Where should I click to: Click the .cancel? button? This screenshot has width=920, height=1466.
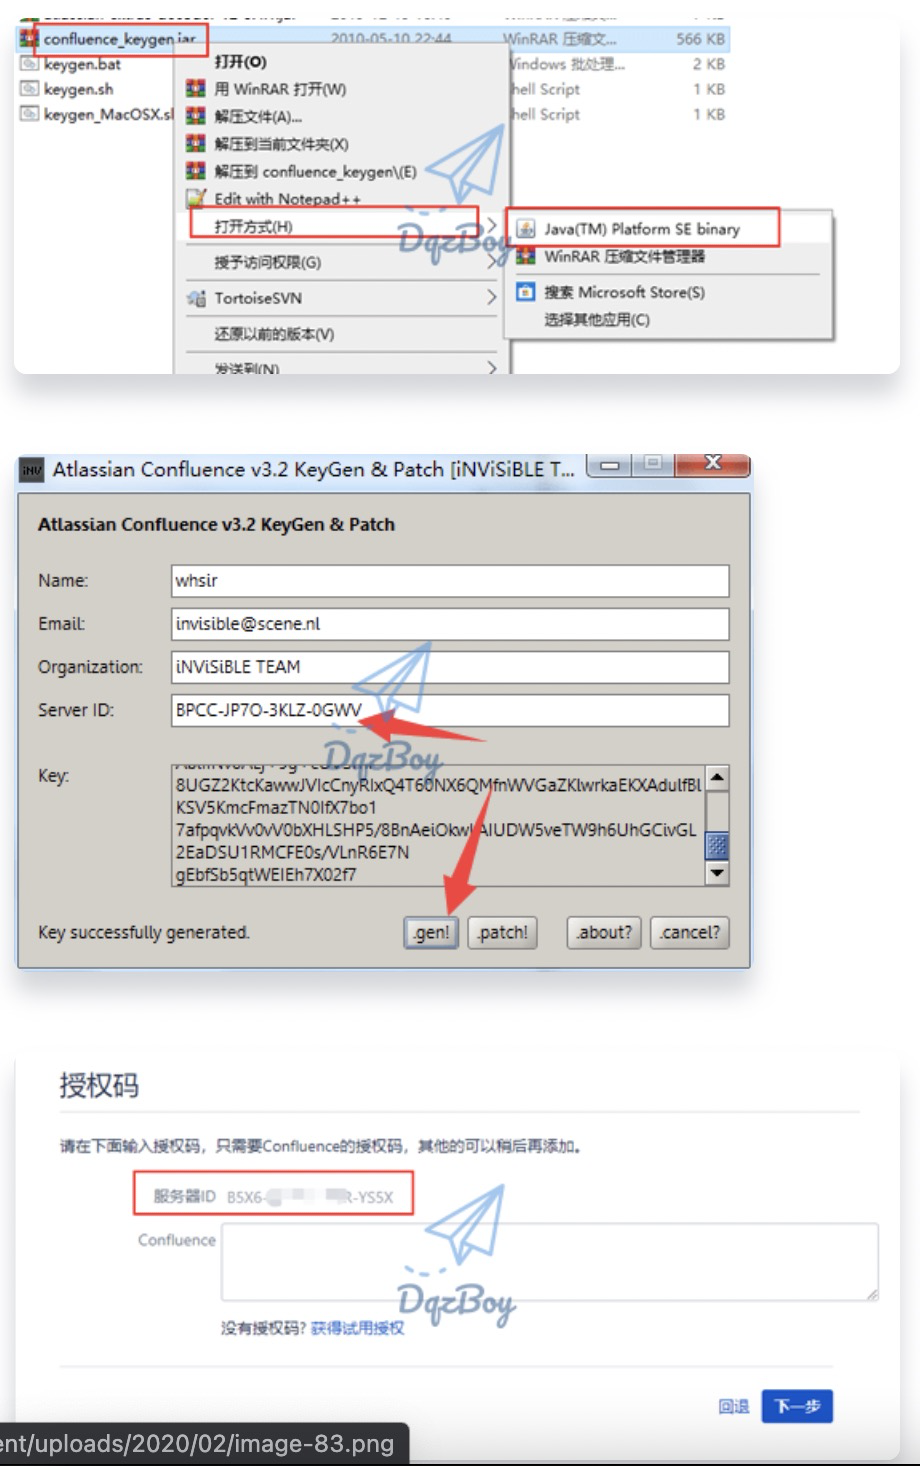point(689,932)
